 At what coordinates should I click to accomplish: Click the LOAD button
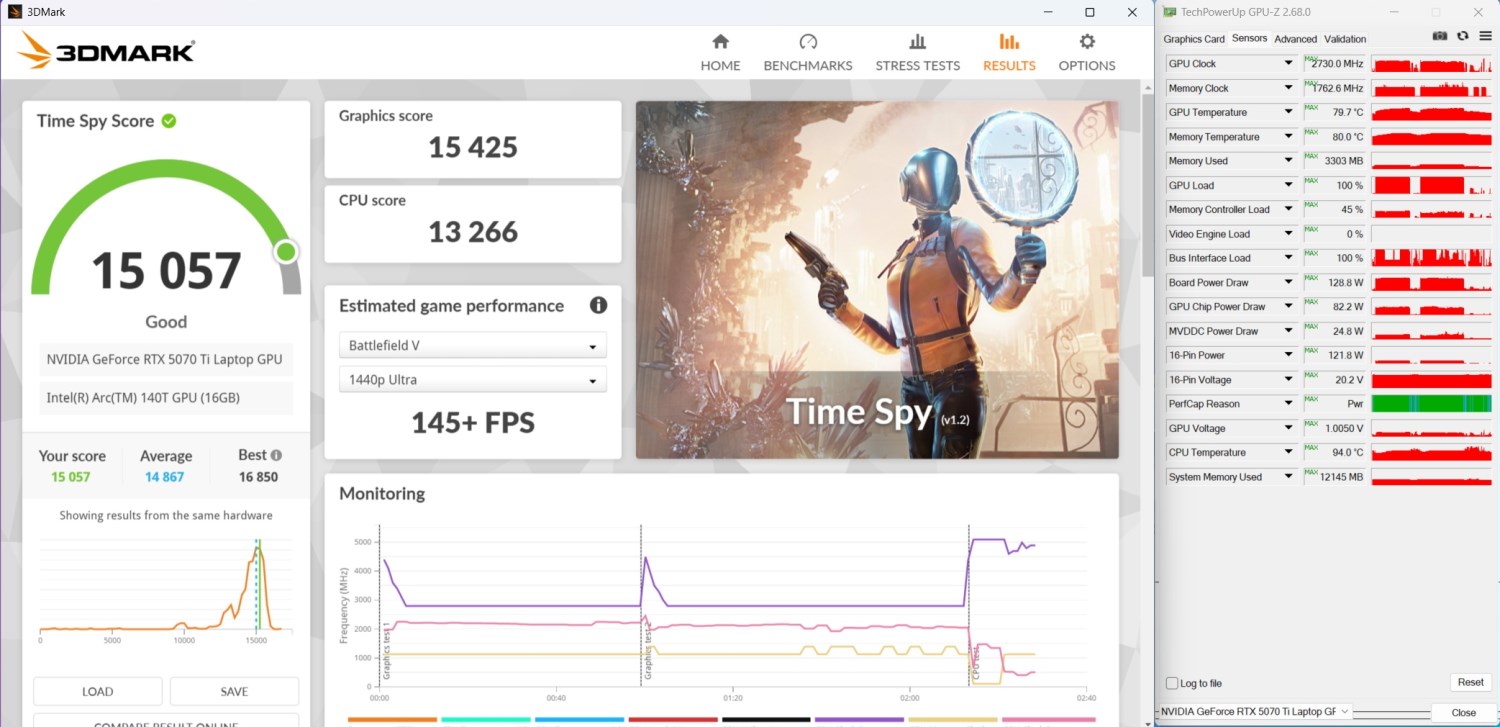coord(97,691)
